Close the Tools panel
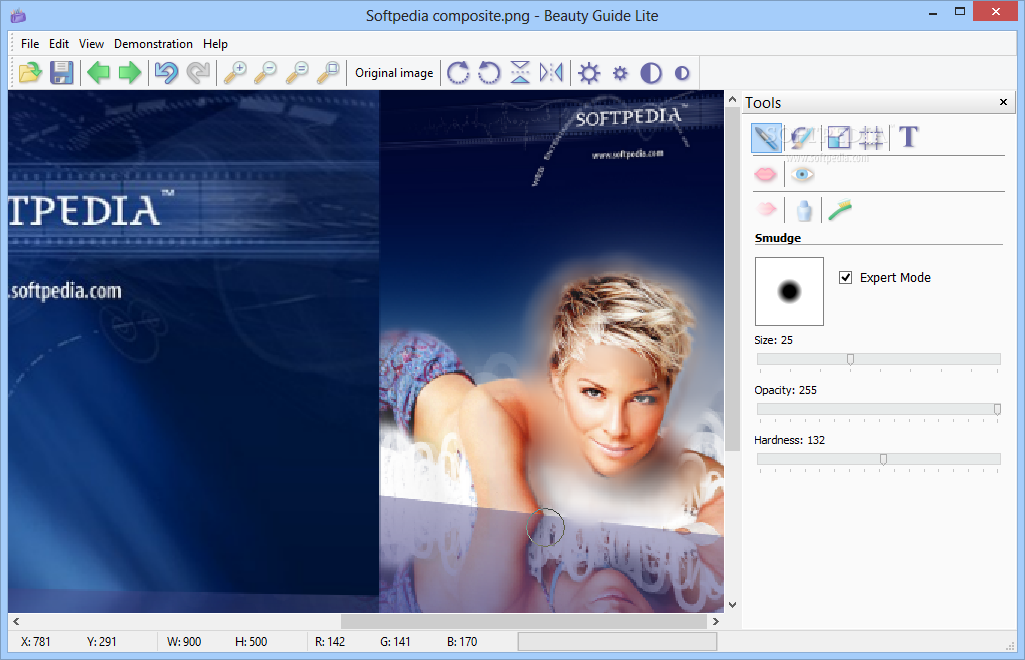The image size is (1025, 660). 1003,102
